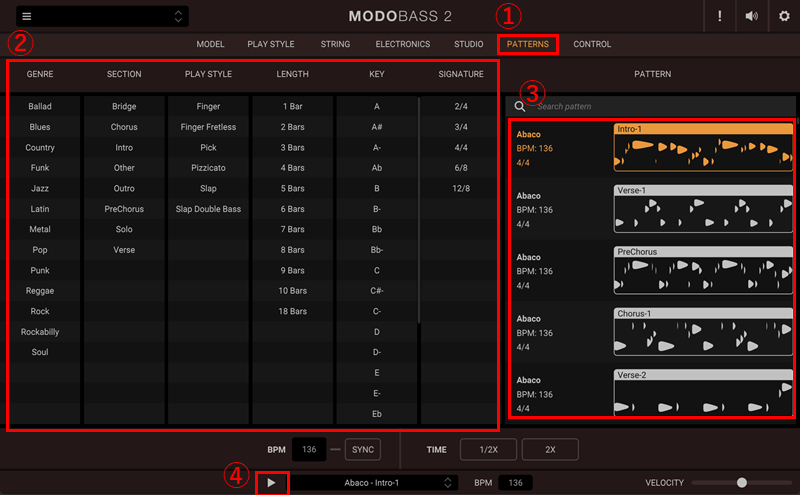Select Solo section
Screen dimensions: 800x495
point(124,229)
